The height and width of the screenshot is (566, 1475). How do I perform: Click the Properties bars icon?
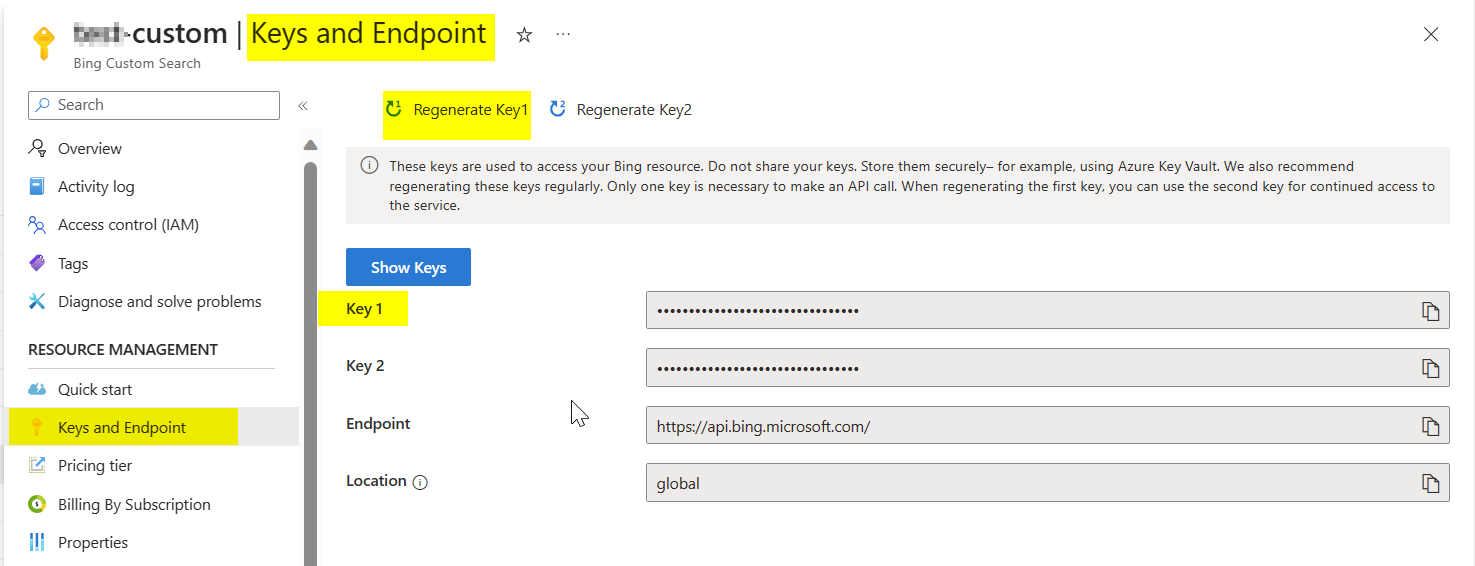[x=37, y=543]
